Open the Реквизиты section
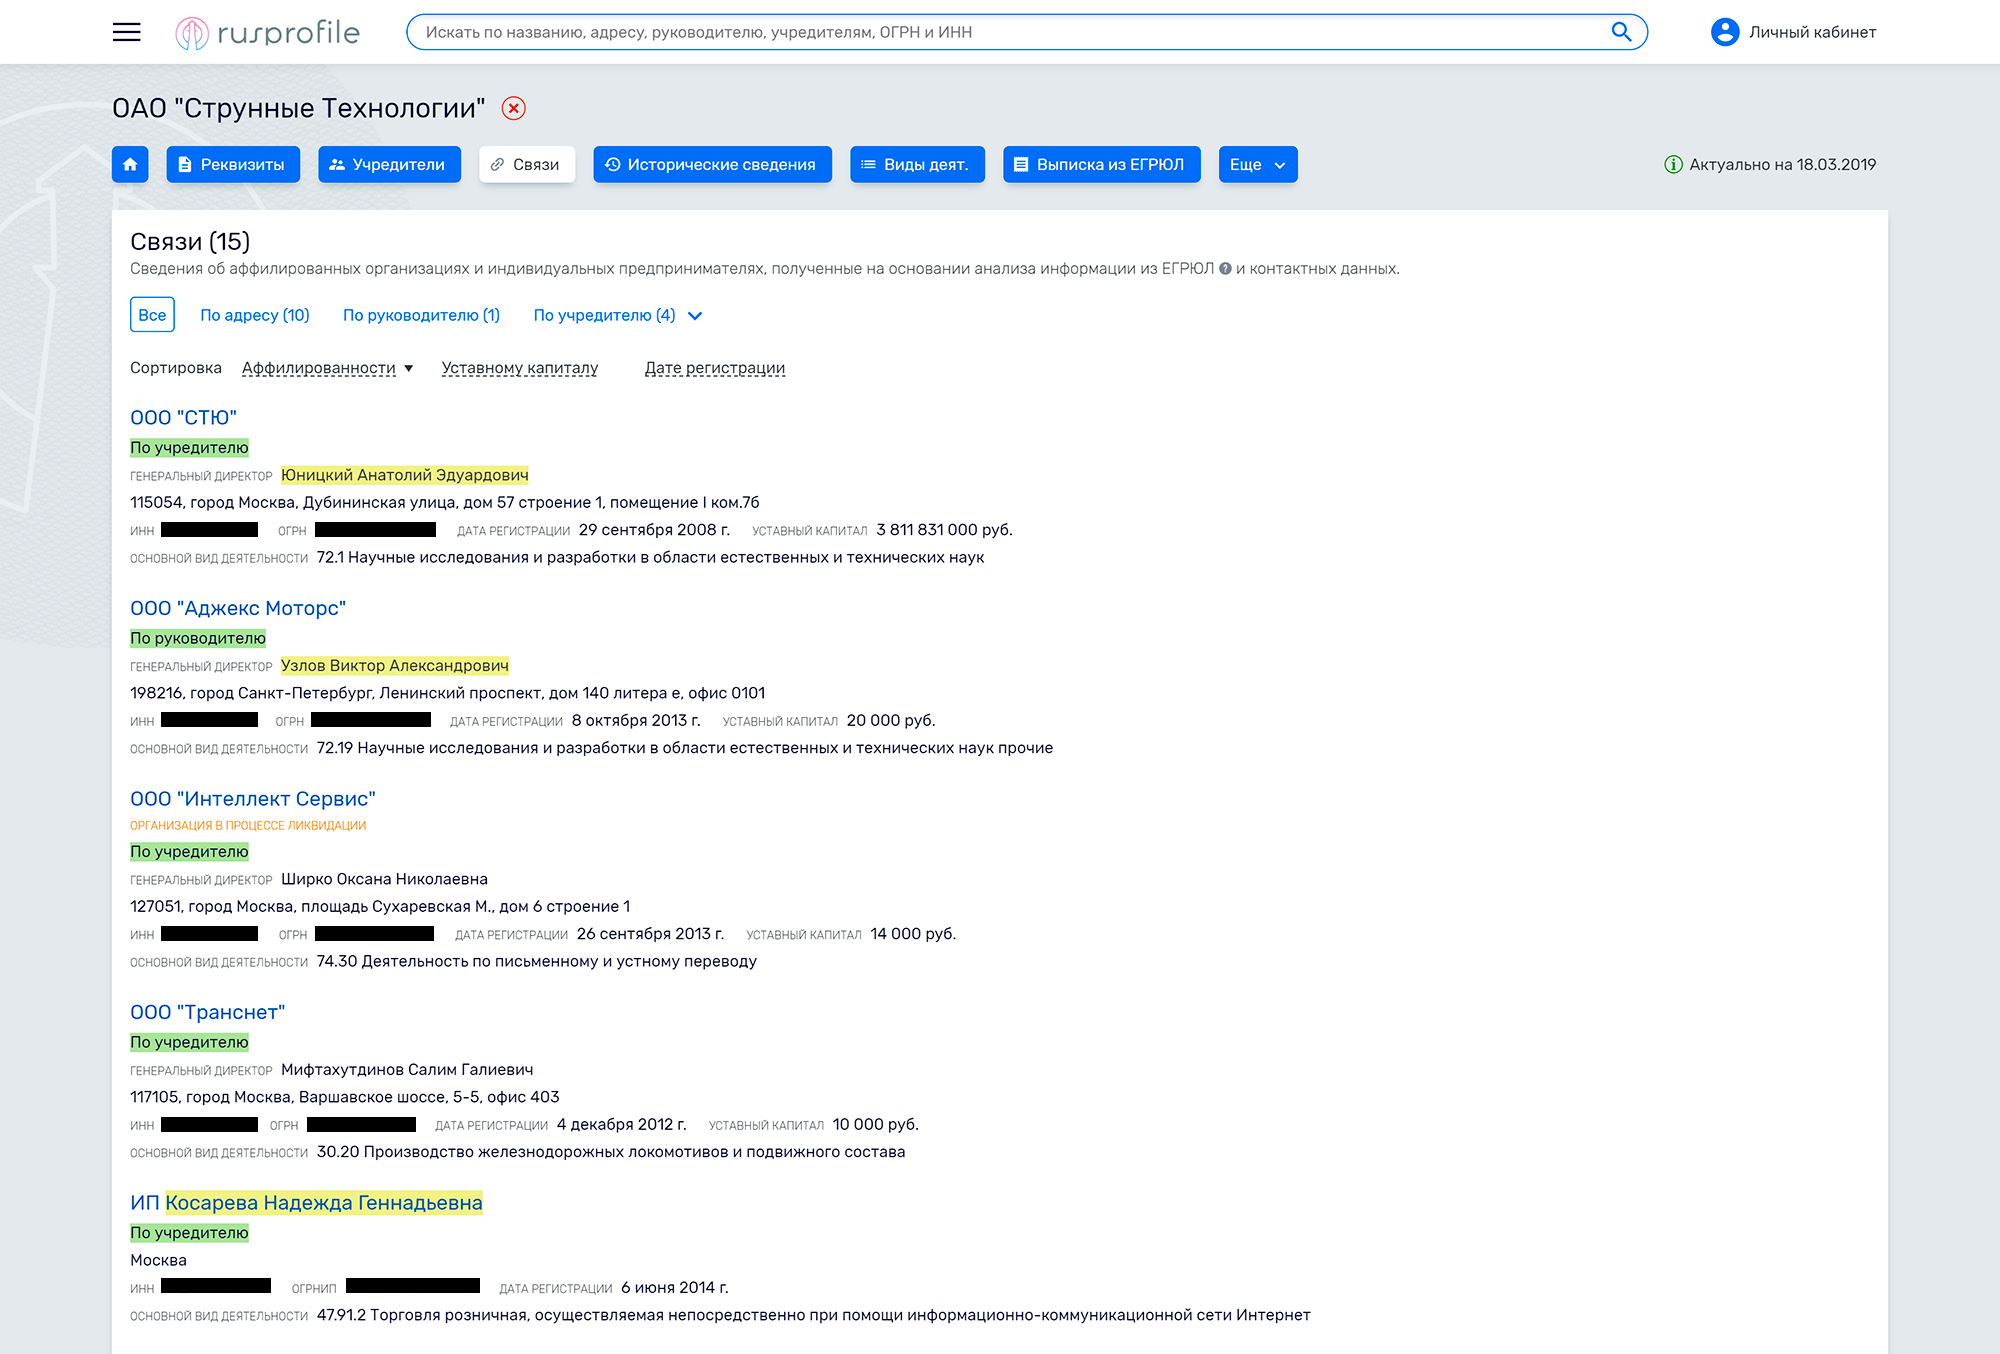The height and width of the screenshot is (1354, 2000). pyautogui.click(x=233, y=164)
